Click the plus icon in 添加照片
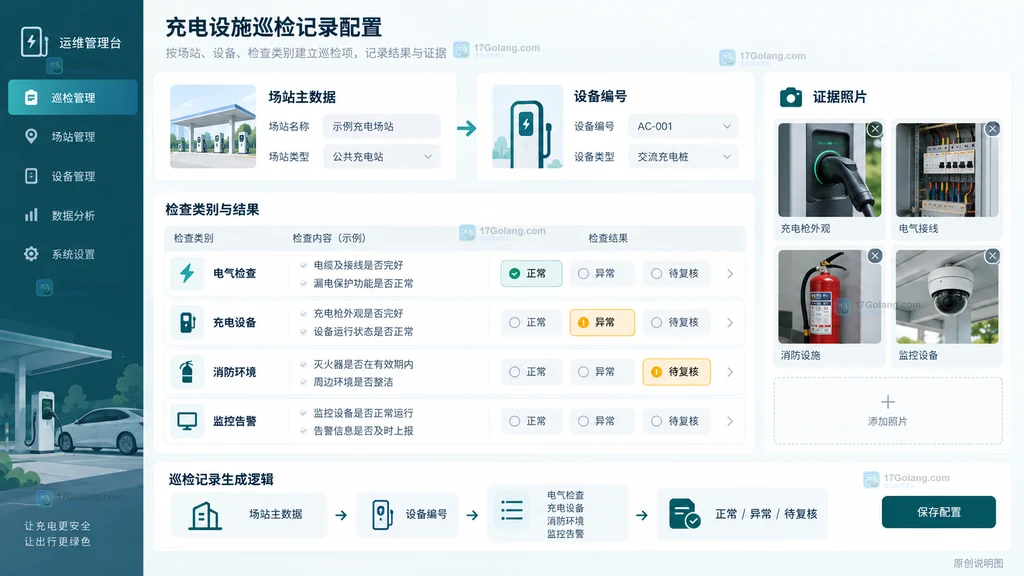 point(888,402)
